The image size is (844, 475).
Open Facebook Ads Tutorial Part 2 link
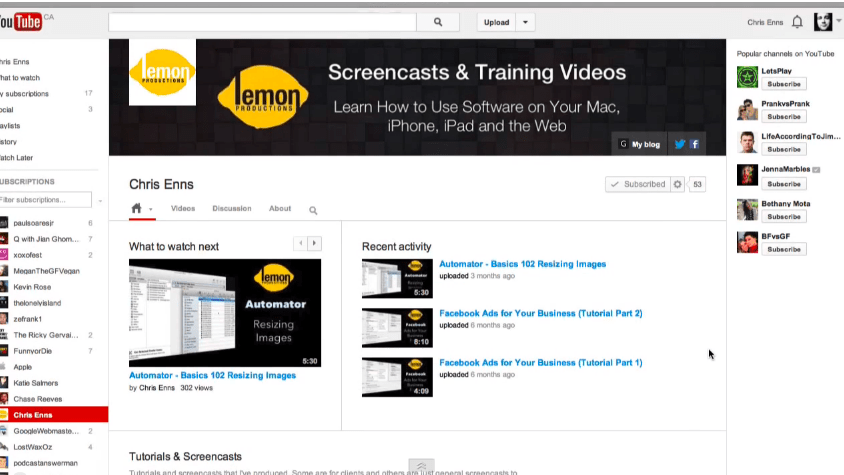(540, 313)
